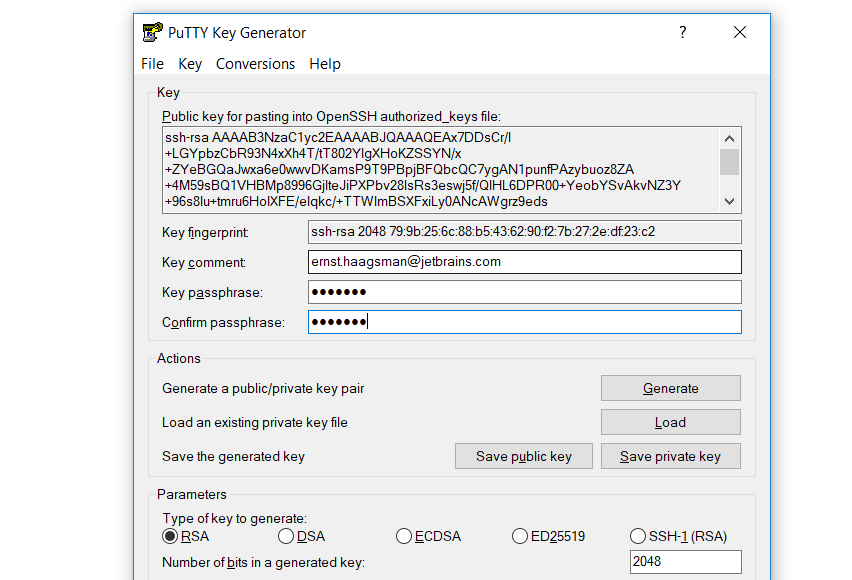Open the Key menu
This screenshot has width=852, height=580.
(190, 64)
